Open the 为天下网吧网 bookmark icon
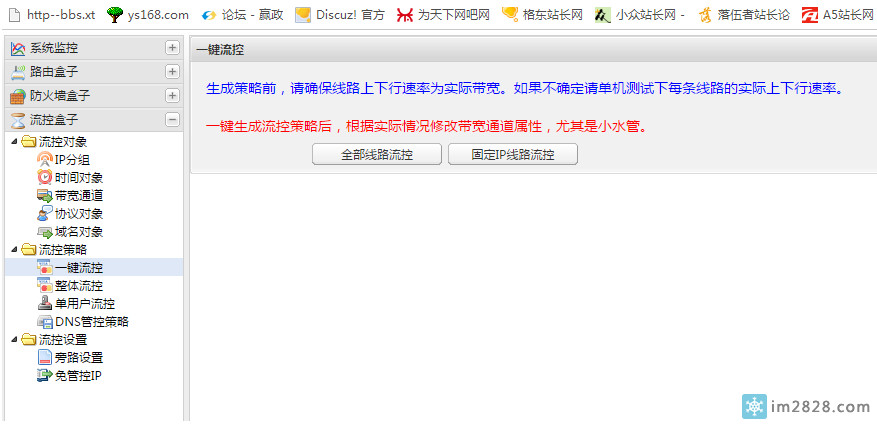 tap(405, 15)
